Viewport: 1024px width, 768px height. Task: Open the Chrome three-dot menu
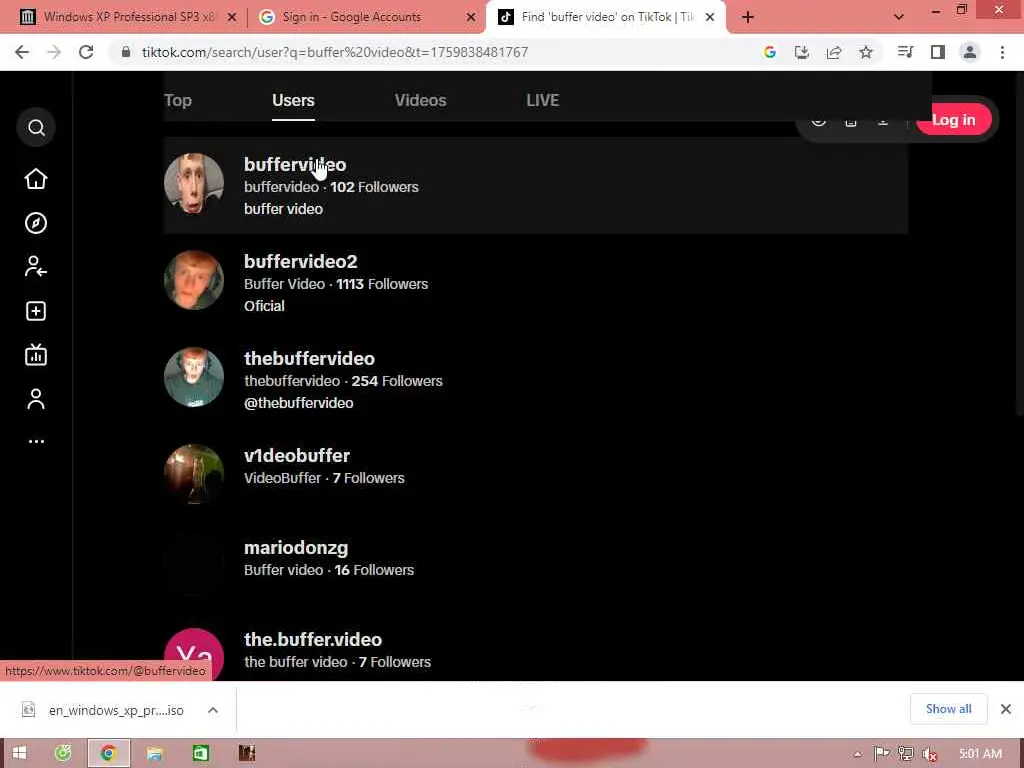1002,52
